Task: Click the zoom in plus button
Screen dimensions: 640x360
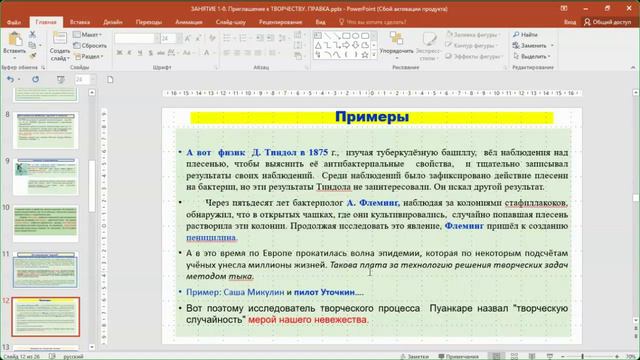Action: point(617,356)
